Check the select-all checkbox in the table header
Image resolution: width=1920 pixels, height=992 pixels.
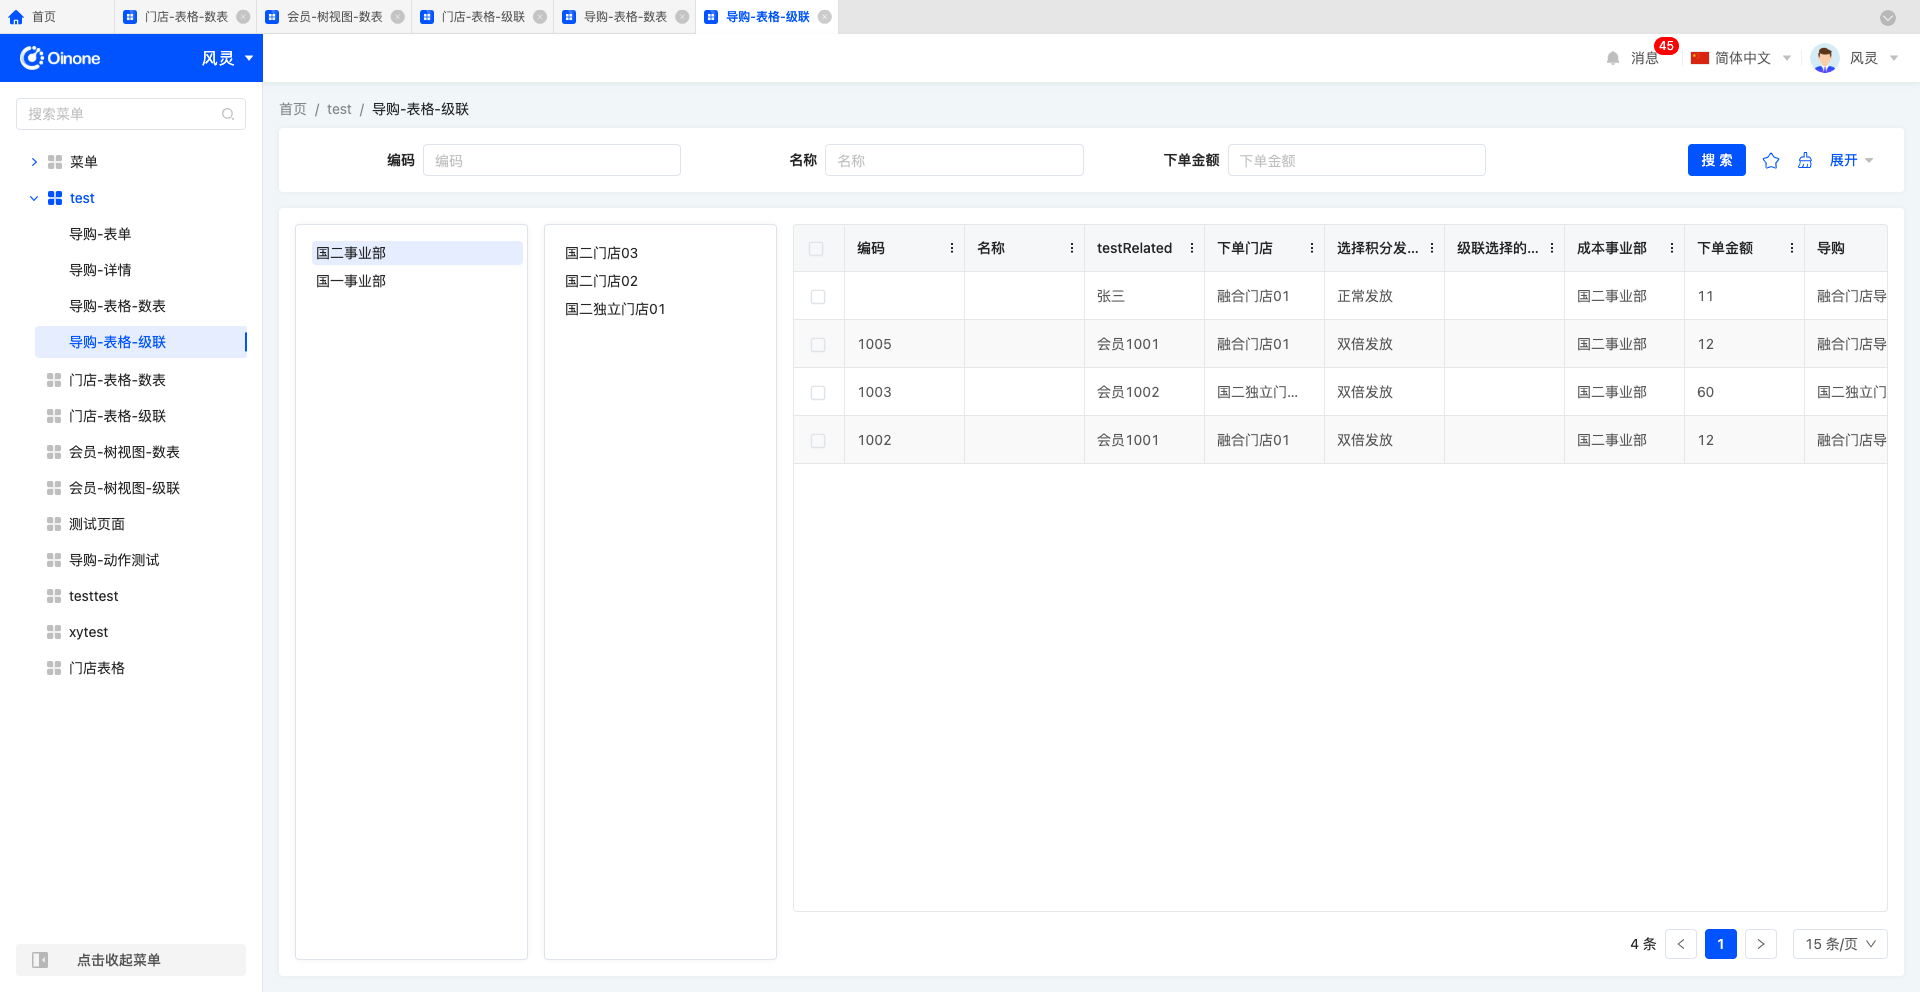pyautogui.click(x=818, y=248)
